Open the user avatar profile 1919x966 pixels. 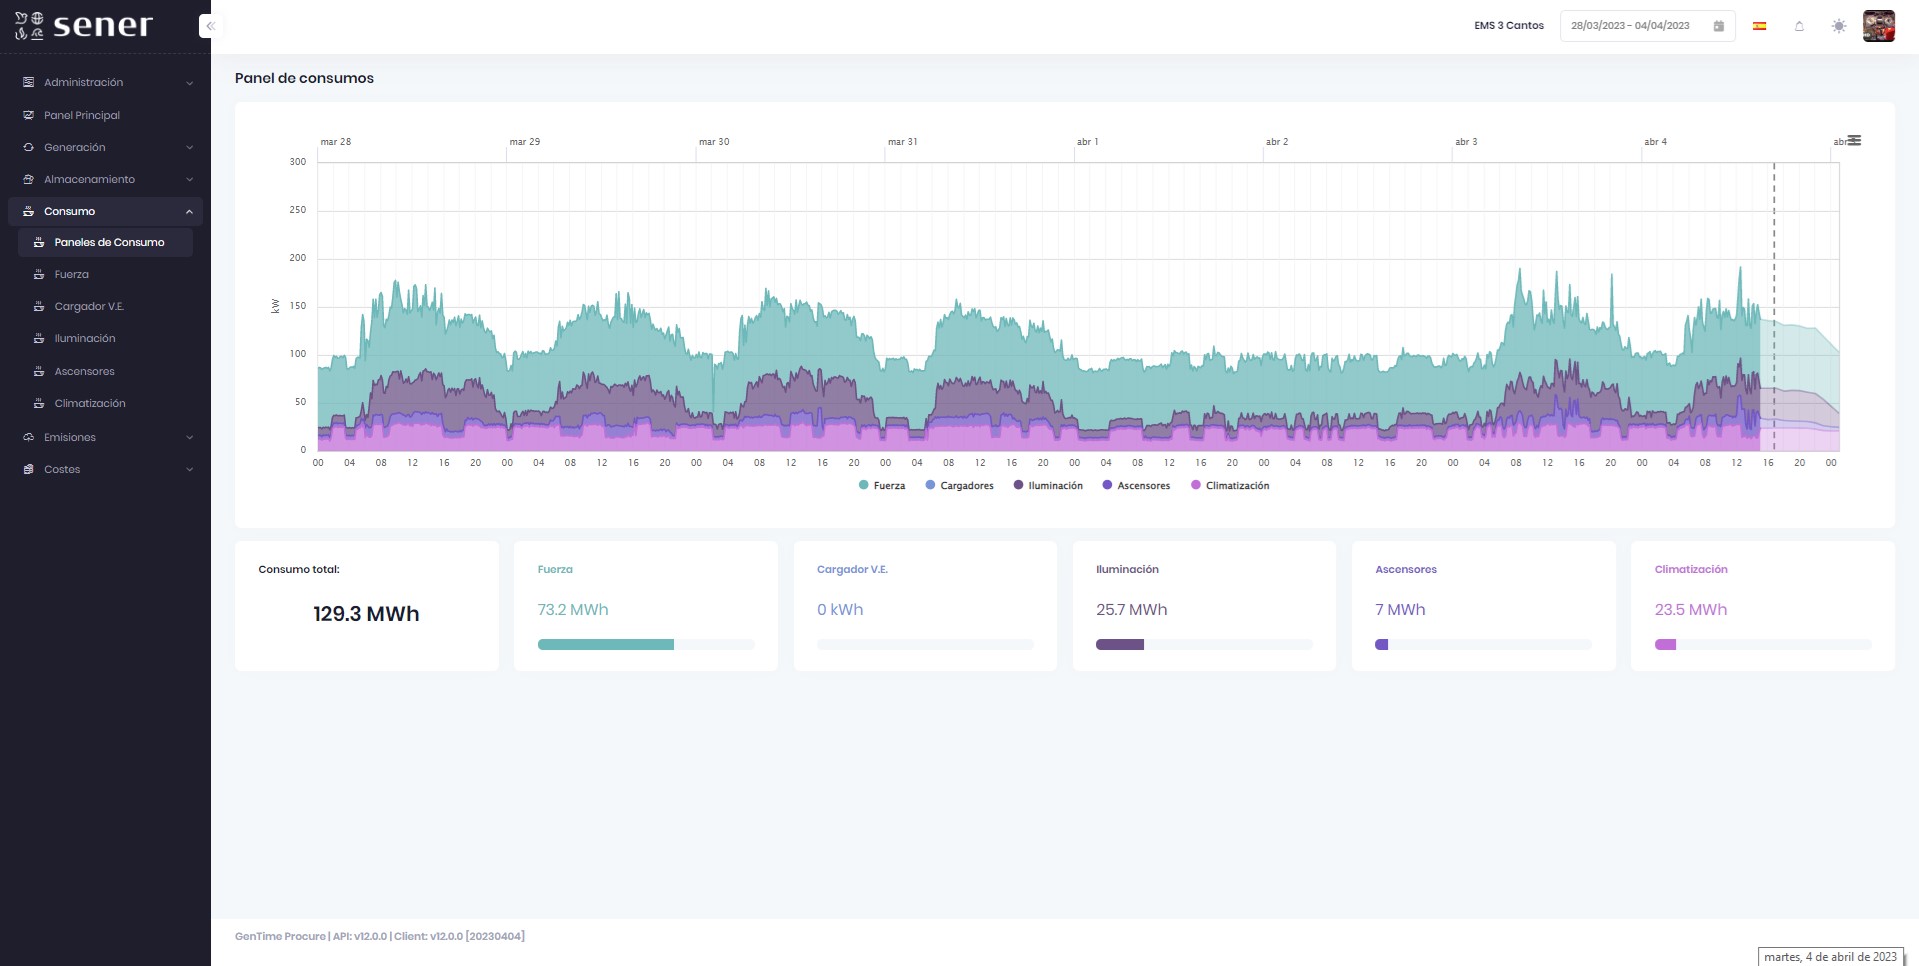click(1878, 26)
